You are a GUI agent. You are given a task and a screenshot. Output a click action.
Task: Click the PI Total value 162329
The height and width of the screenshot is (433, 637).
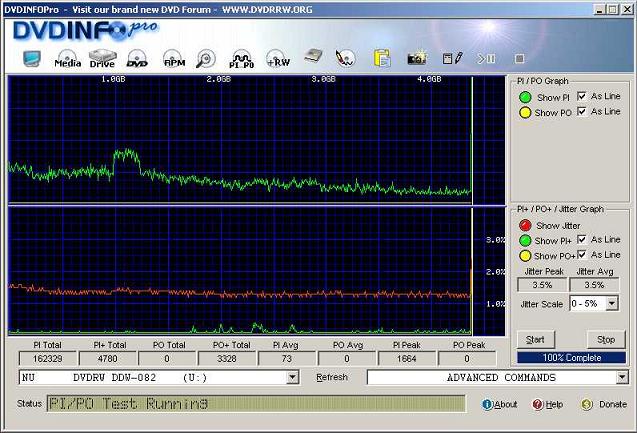[48, 359]
